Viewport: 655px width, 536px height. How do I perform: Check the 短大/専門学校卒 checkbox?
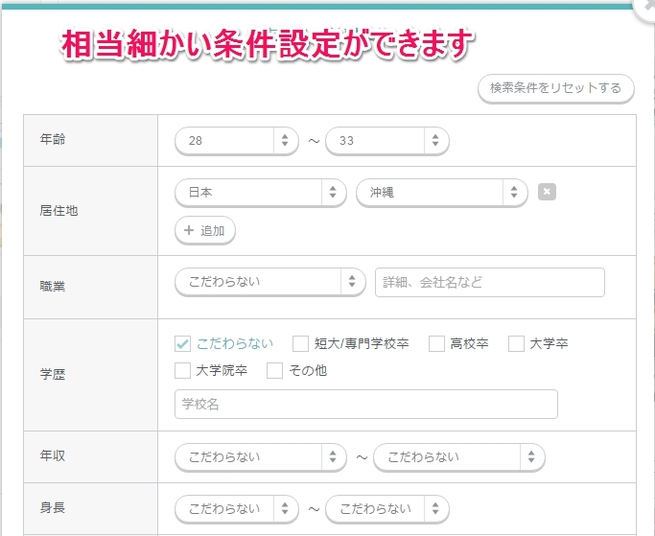click(x=301, y=344)
